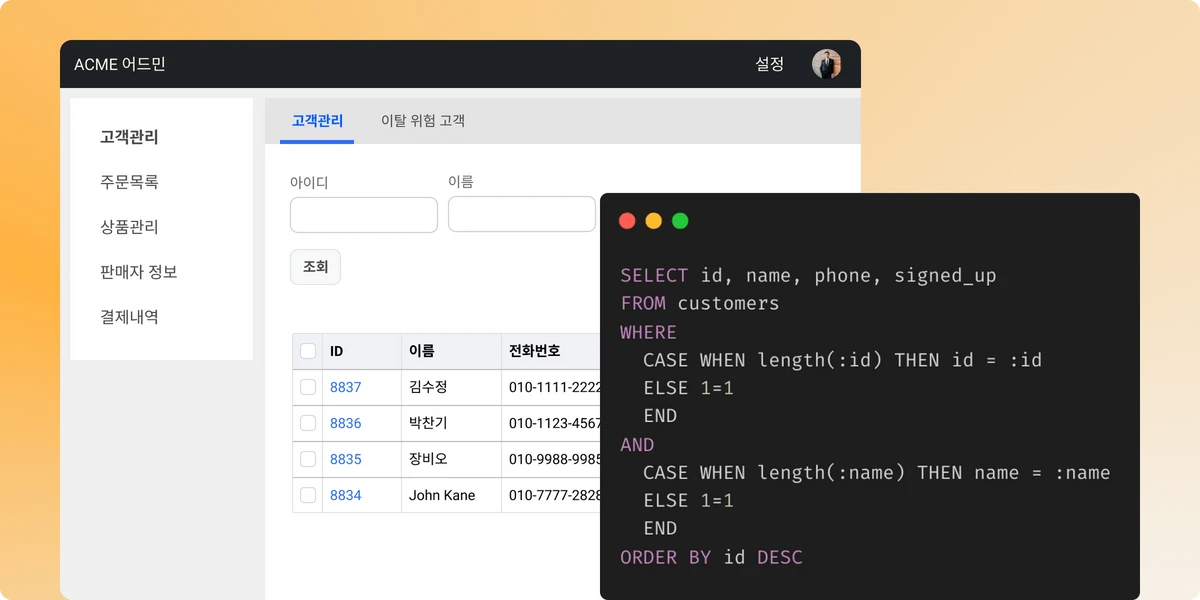
Task: Check the row for ID 8837
Action: (308, 387)
